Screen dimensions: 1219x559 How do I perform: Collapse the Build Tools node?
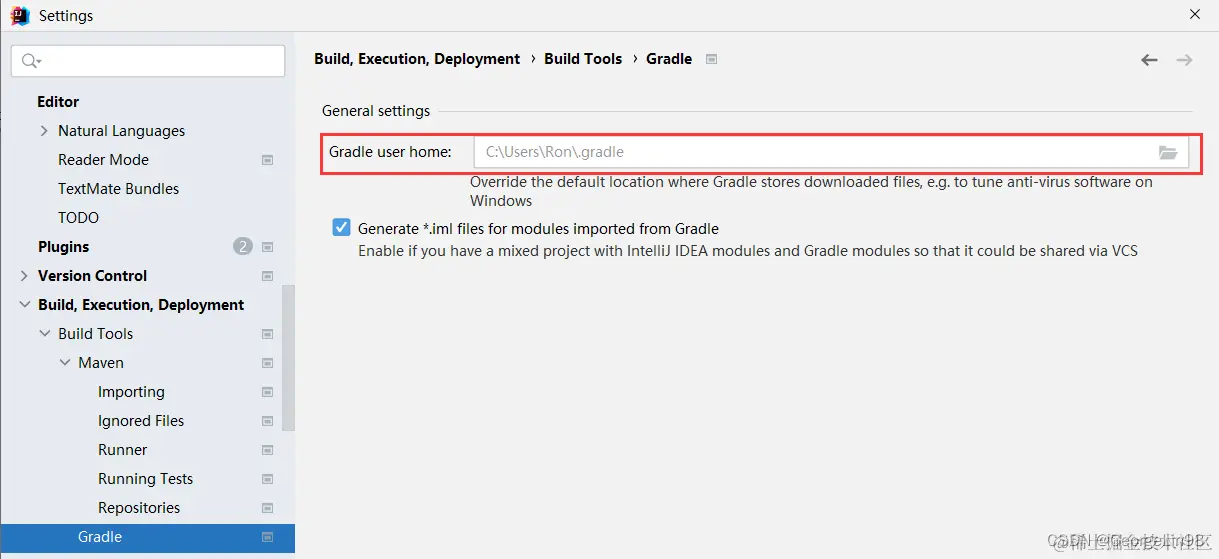[x=45, y=334]
